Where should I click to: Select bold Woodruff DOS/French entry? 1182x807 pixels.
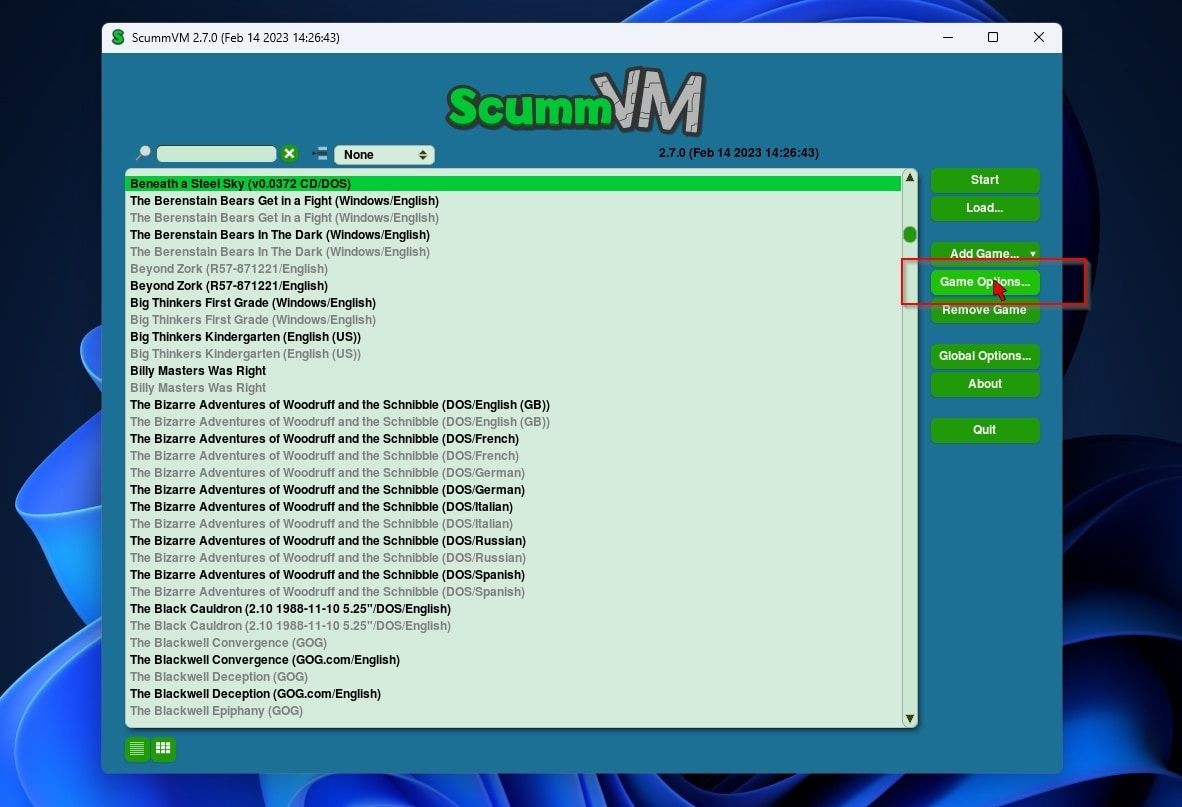point(513,439)
